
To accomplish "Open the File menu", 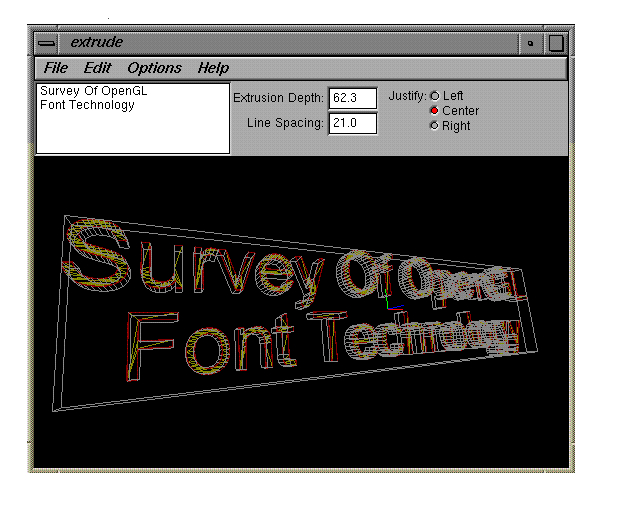I will point(56,68).
